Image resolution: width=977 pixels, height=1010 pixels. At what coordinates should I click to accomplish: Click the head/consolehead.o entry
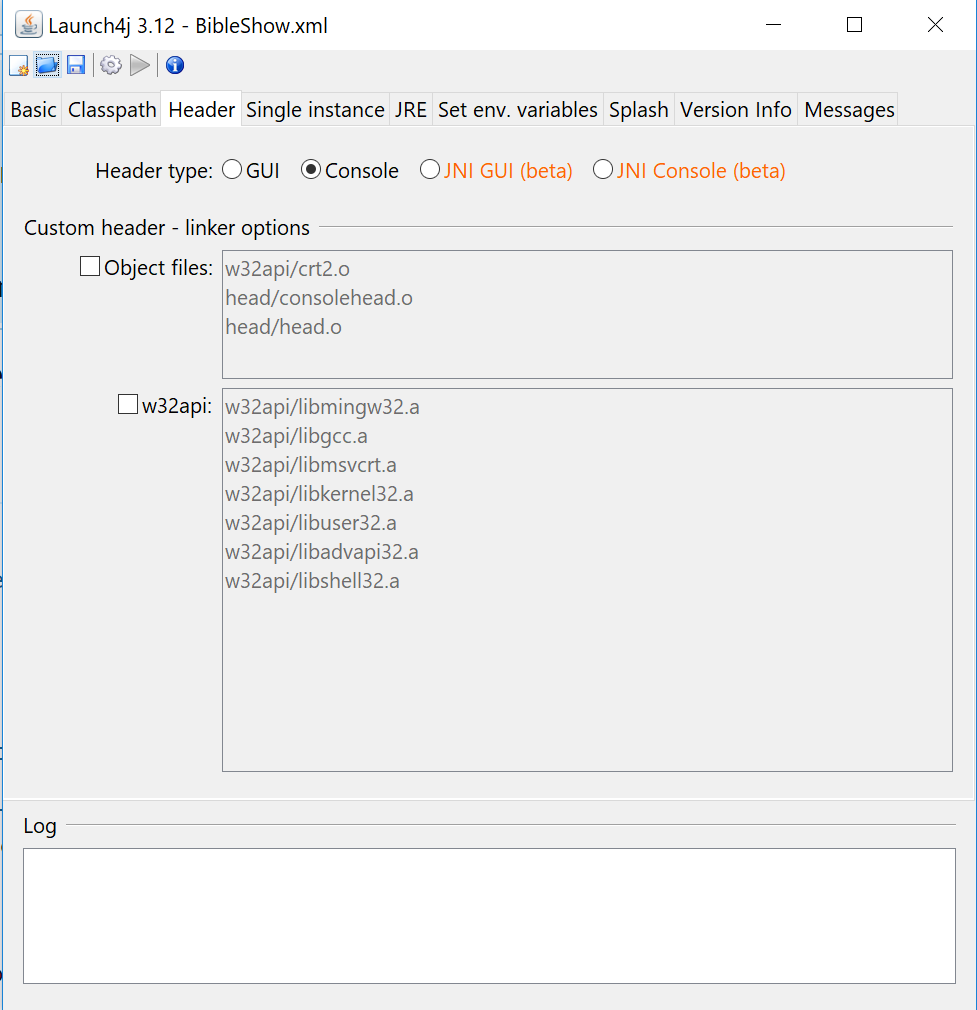tap(319, 298)
